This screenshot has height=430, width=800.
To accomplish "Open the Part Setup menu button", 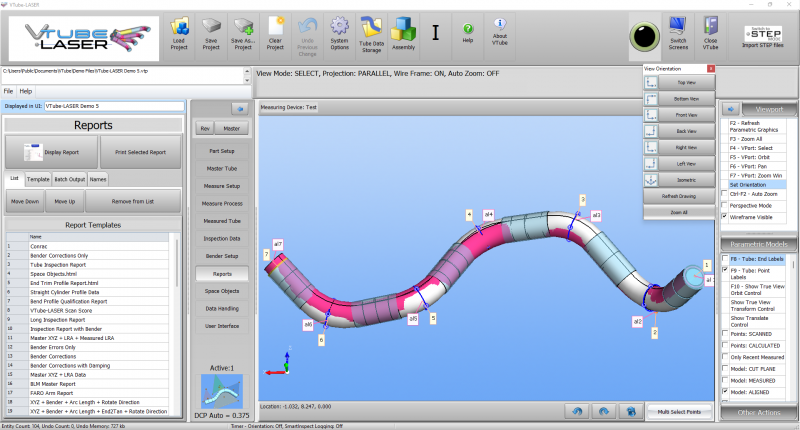I will (x=222, y=151).
